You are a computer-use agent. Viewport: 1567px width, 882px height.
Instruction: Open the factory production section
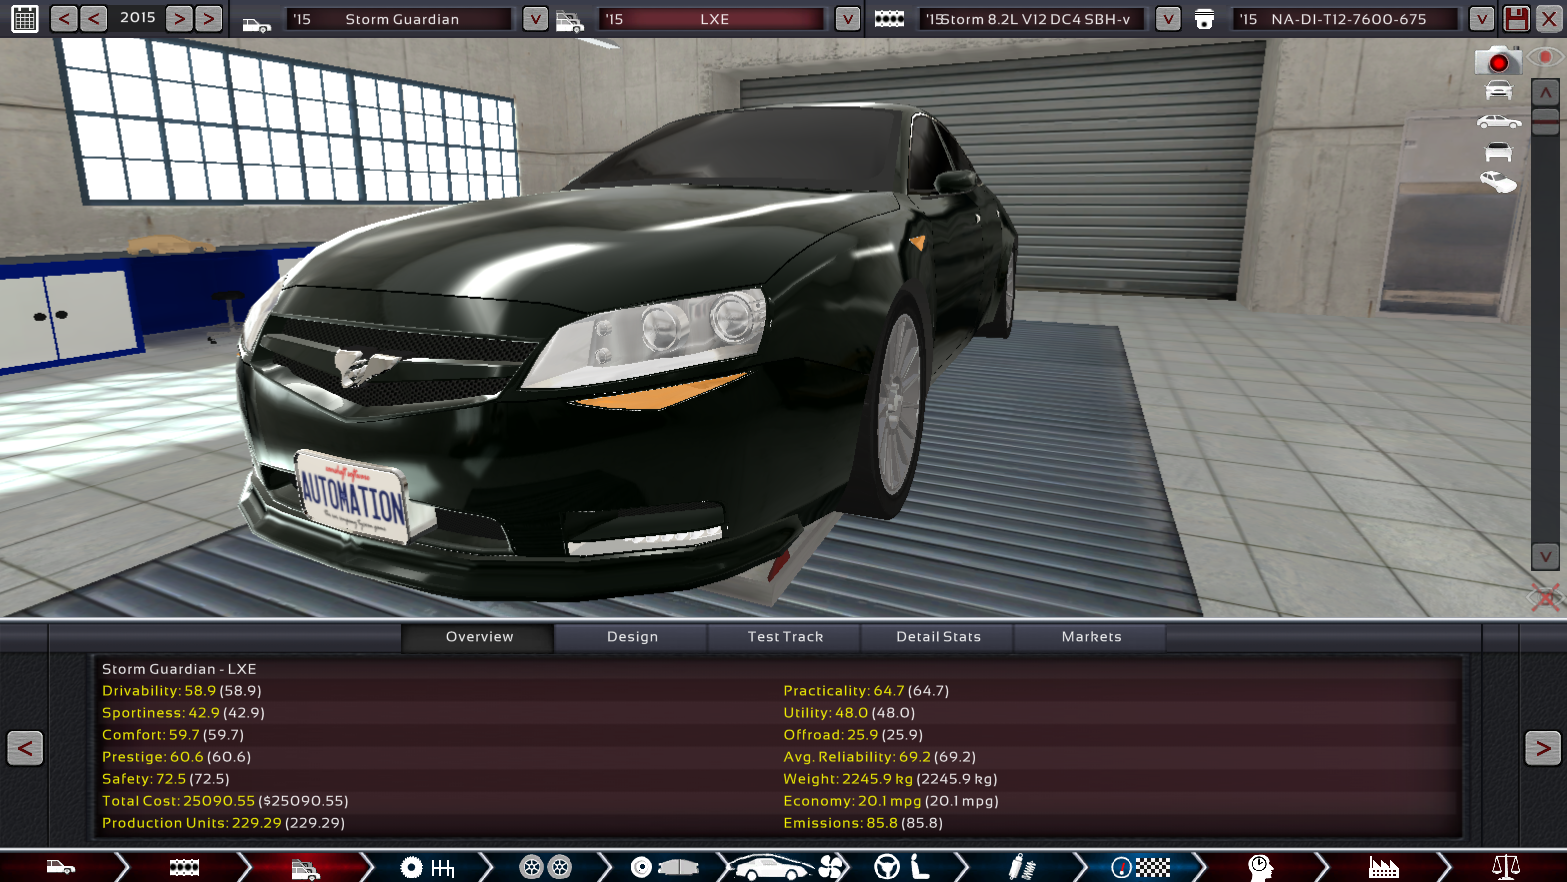coord(1383,867)
